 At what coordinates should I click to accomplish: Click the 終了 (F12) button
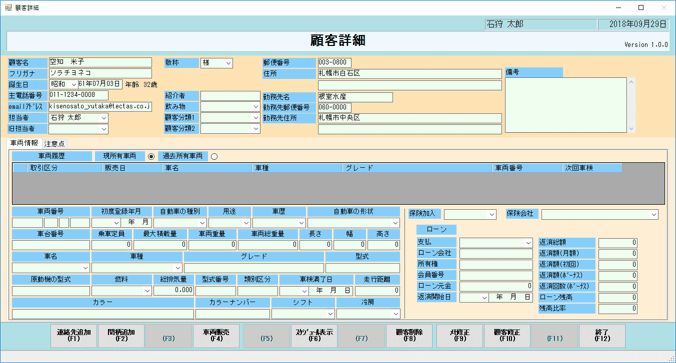tap(602, 335)
